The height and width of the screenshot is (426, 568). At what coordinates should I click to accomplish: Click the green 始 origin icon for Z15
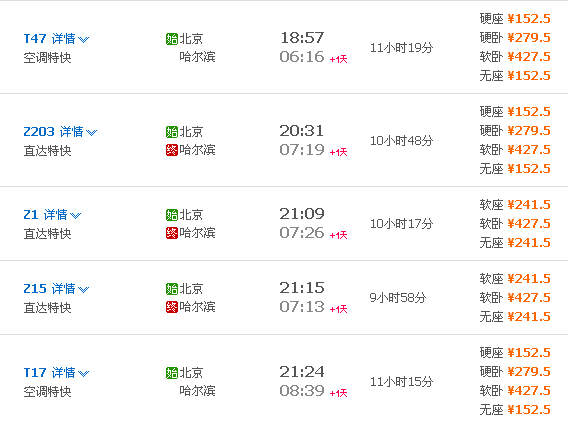click(x=172, y=289)
